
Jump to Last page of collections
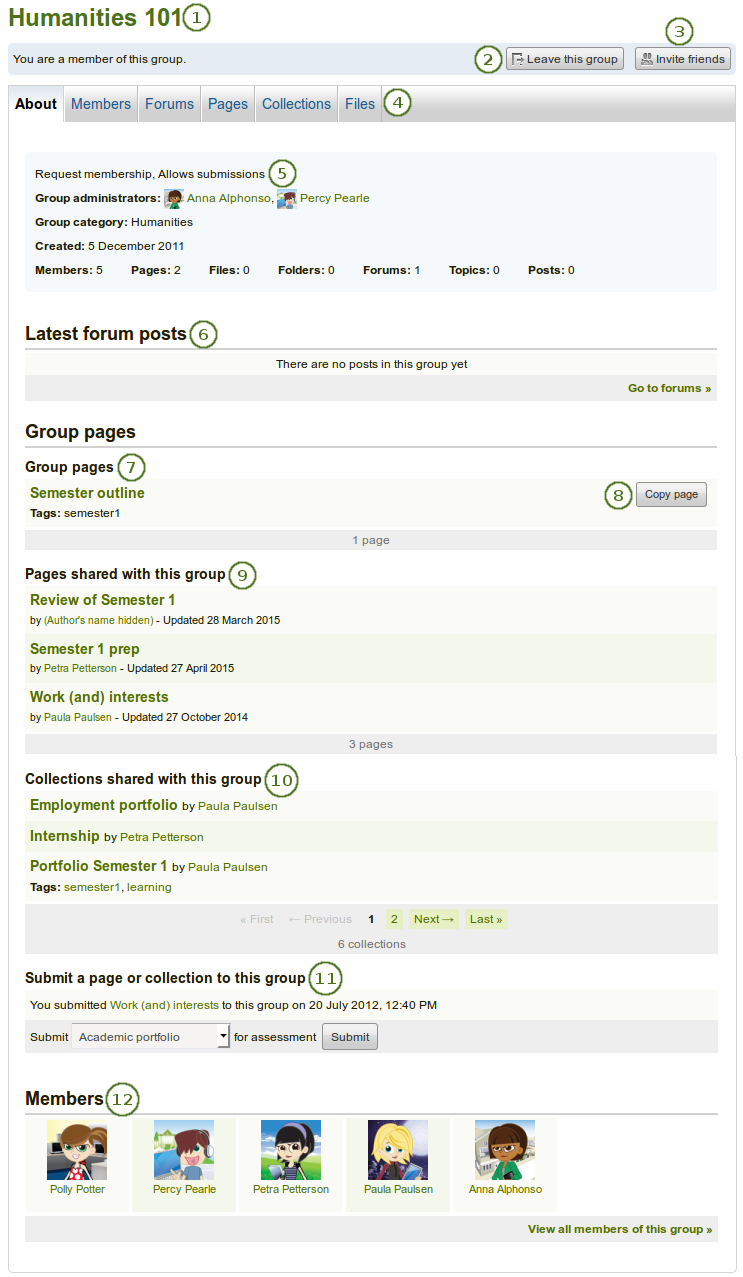click(486, 919)
